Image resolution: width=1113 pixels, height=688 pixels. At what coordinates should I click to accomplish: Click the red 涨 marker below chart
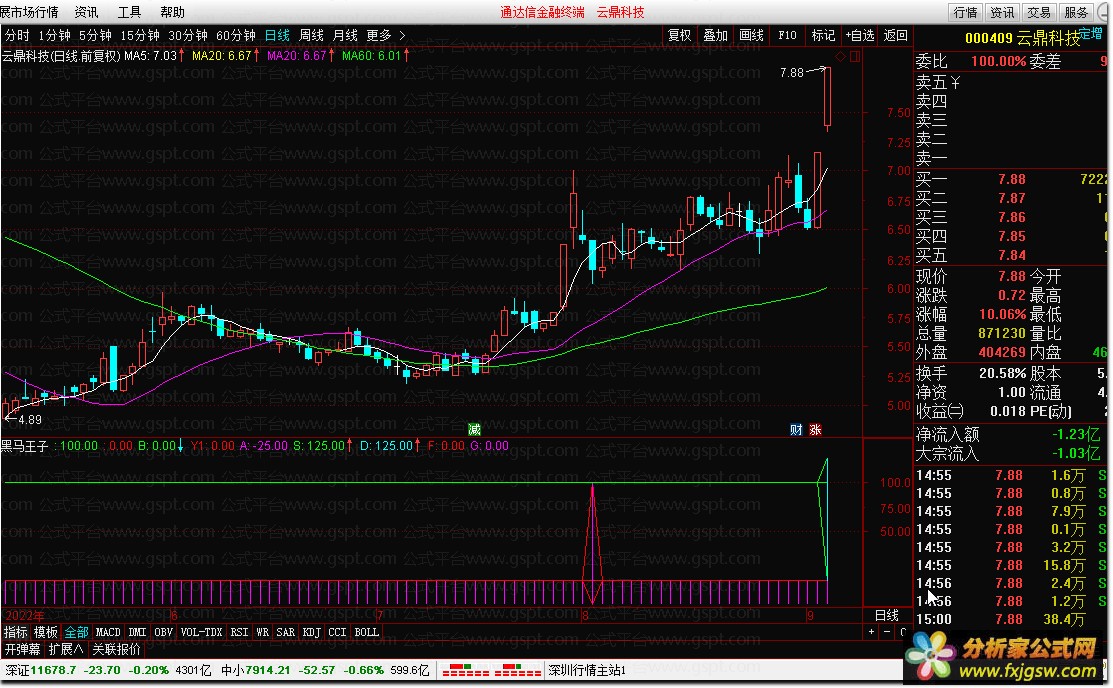click(x=816, y=430)
